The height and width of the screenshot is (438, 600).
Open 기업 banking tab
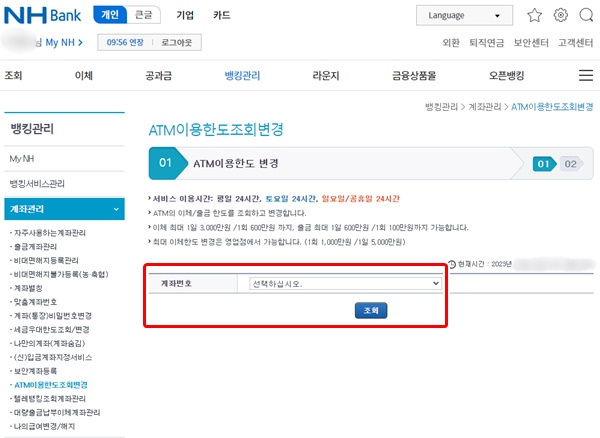[185, 15]
